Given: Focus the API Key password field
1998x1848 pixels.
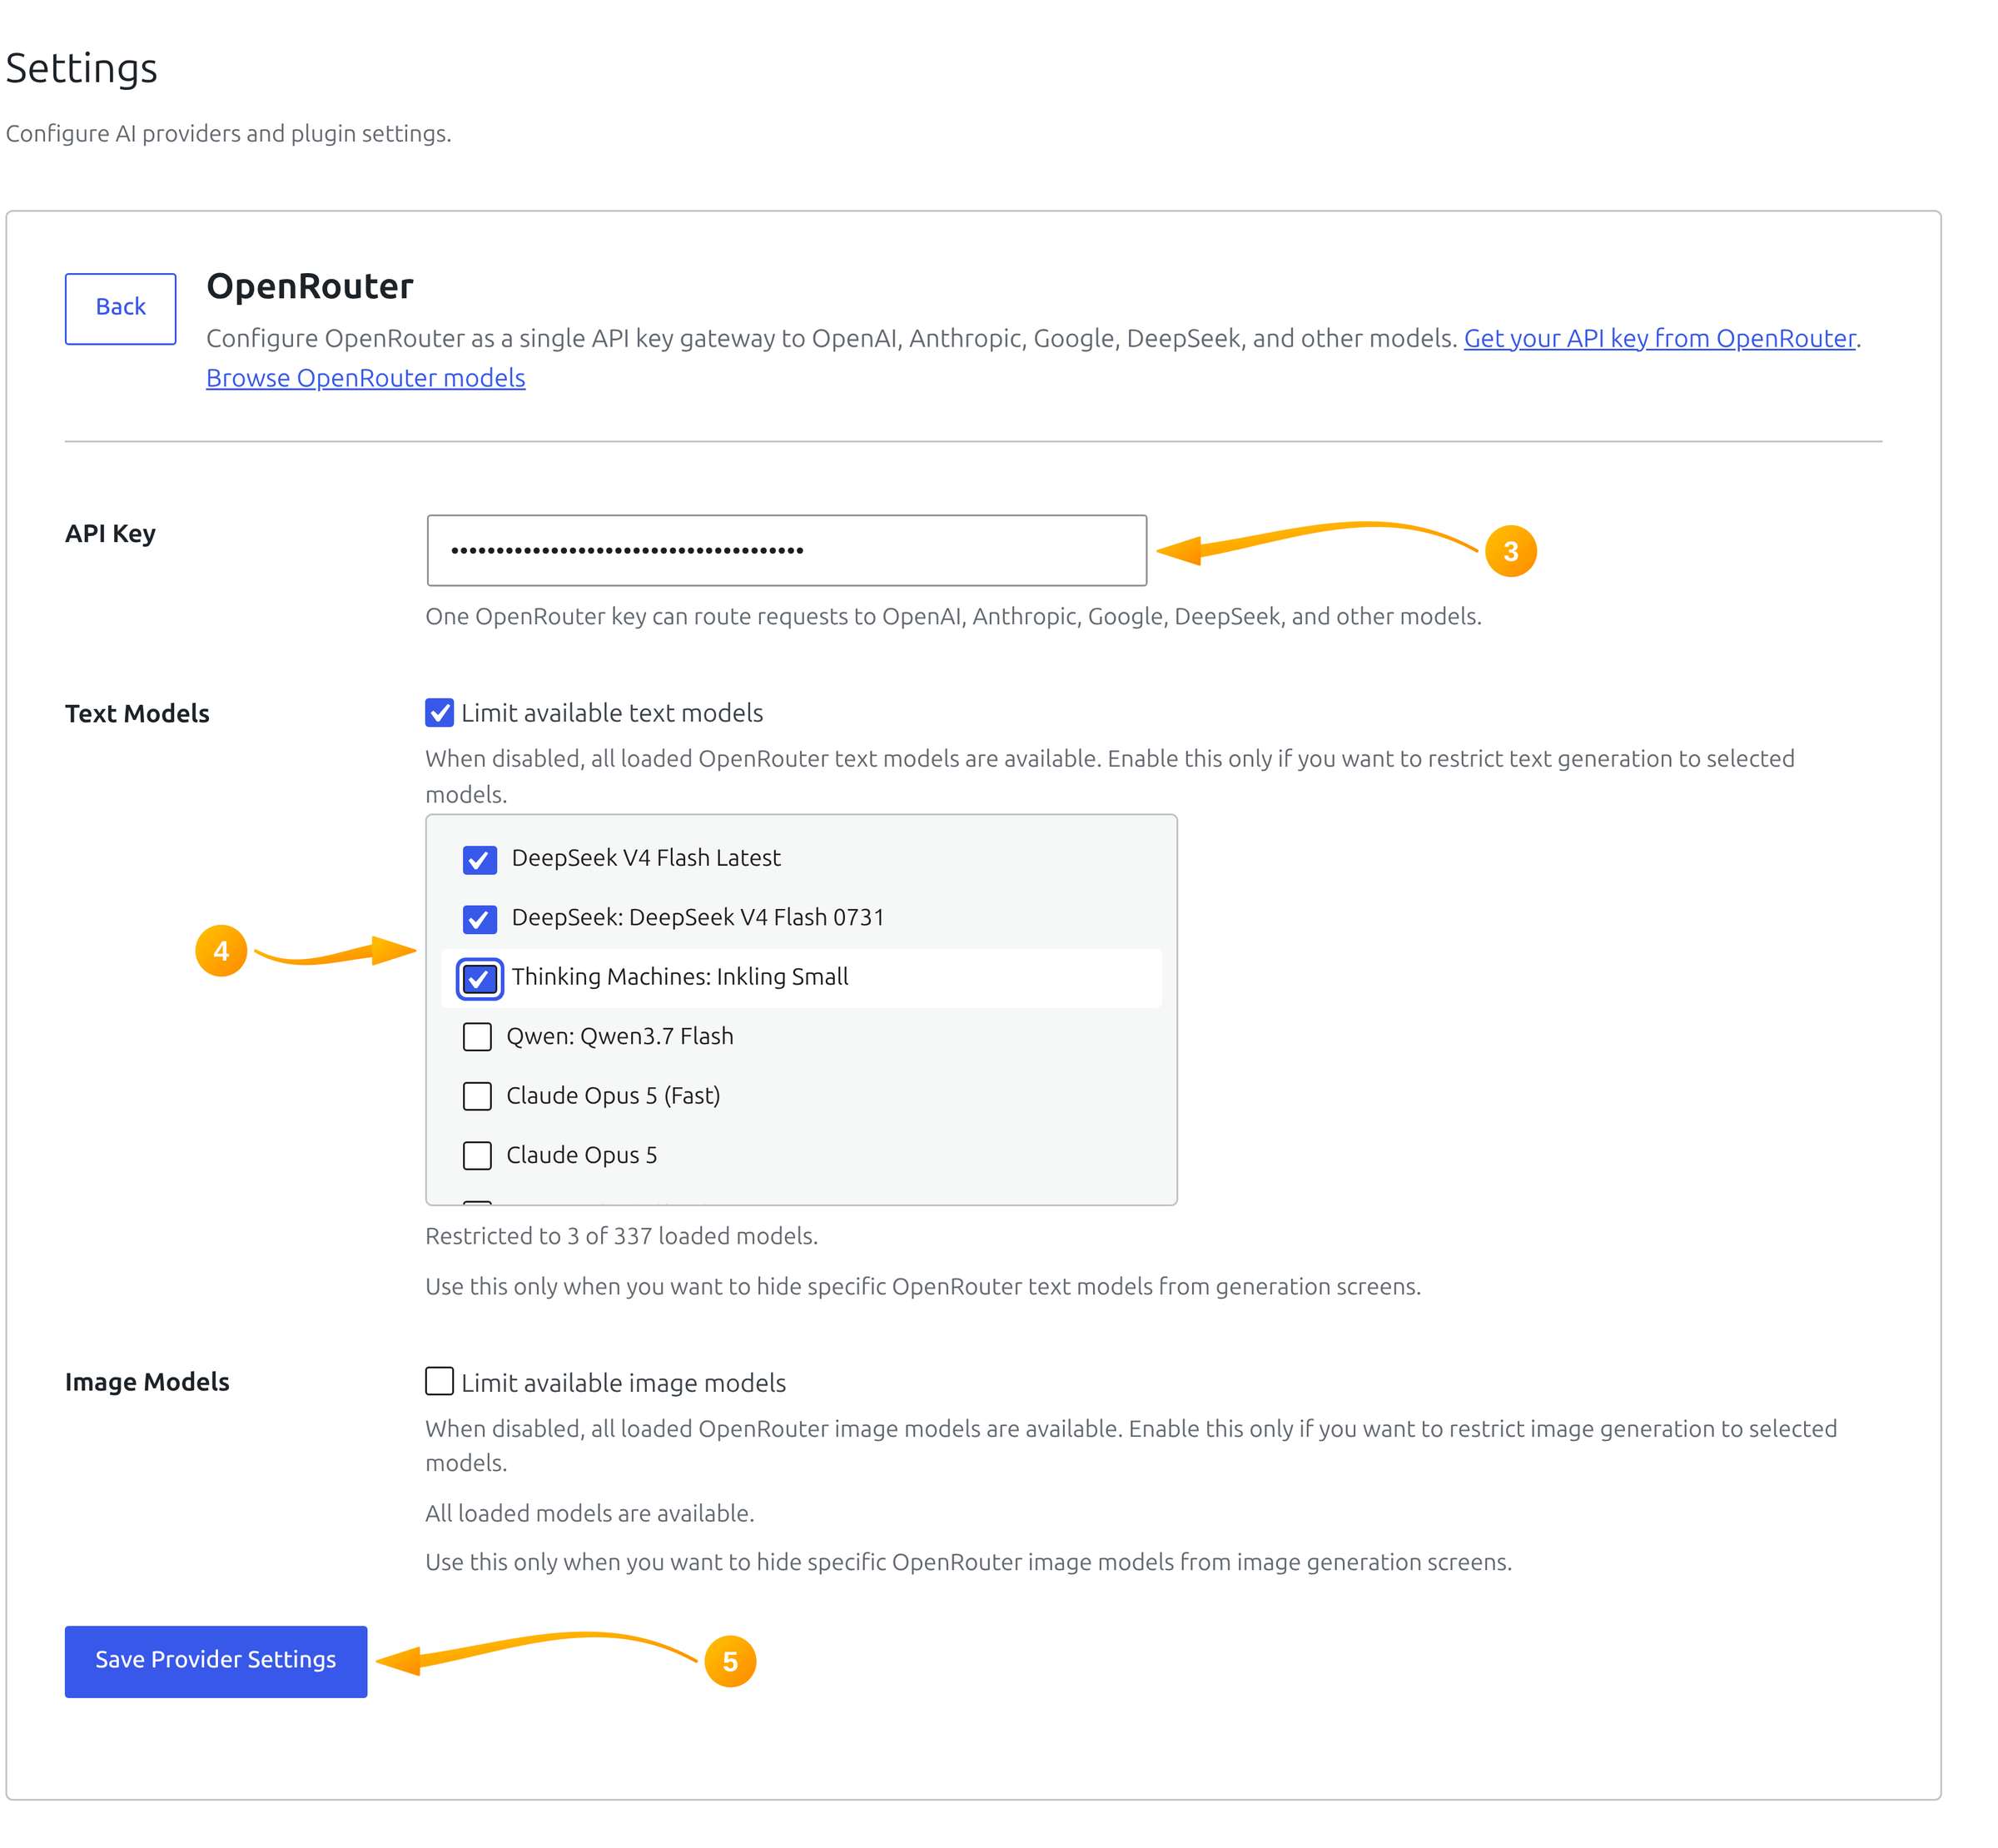Looking at the screenshot, I should (x=786, y=550).
